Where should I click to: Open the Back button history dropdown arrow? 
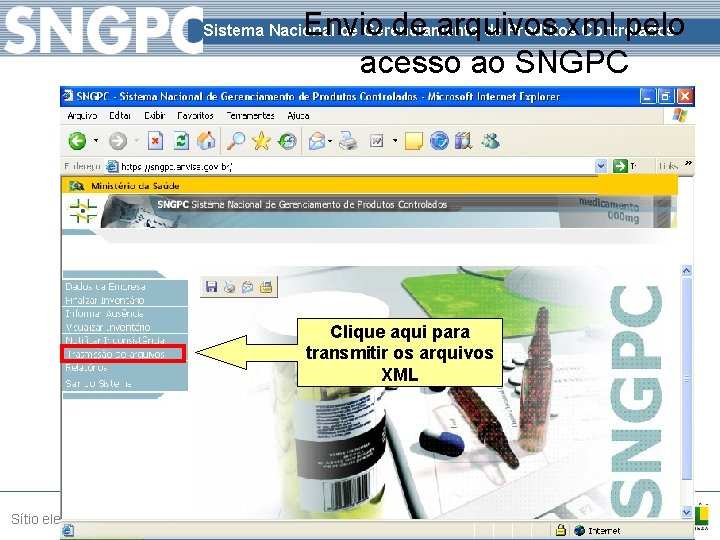(x=96, y=141)
